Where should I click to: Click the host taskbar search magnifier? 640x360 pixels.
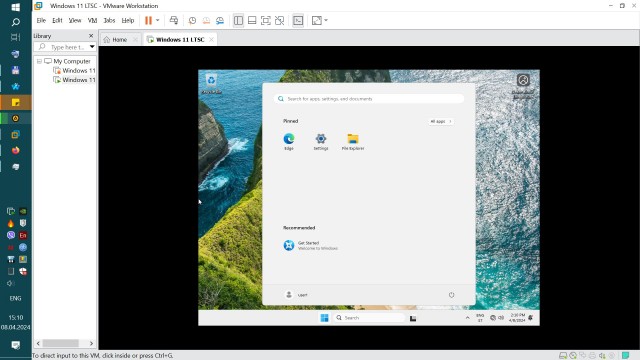click(16, 22)
